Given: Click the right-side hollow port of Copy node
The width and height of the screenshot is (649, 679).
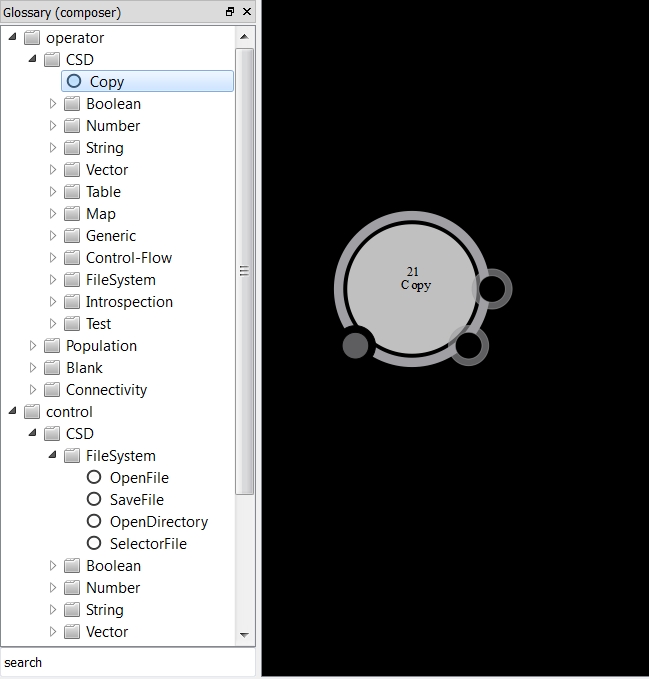Looking at the screenshot, I should pyautogui.click(x=492, y=289).
